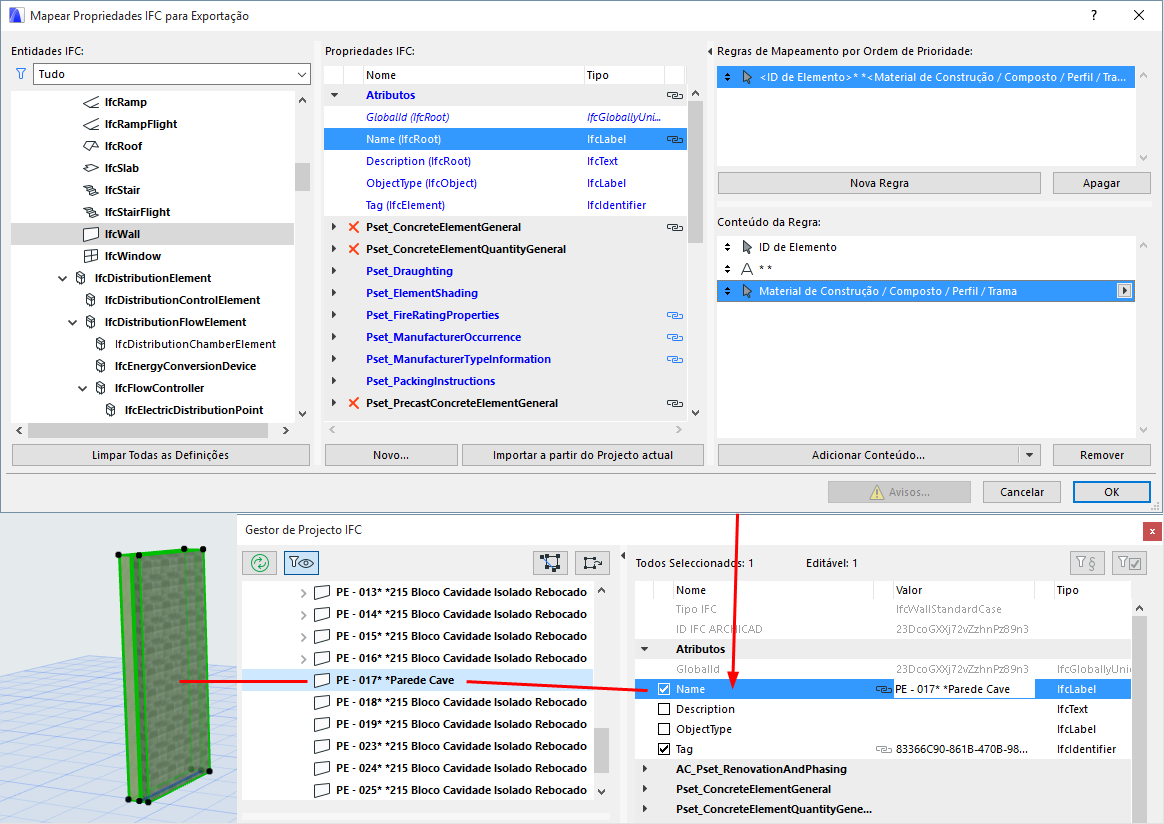Screen dimensions: 1164x824
Task: Select the IfcRampFlight entity
Action: tap(140, 124)
